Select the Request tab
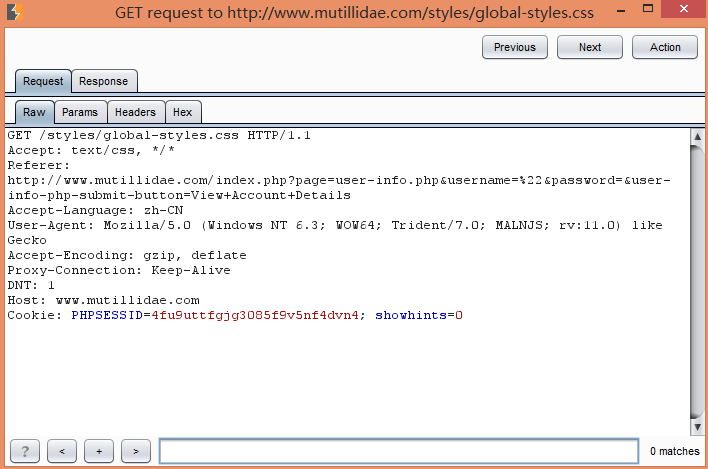 click(x=43, y=81)
